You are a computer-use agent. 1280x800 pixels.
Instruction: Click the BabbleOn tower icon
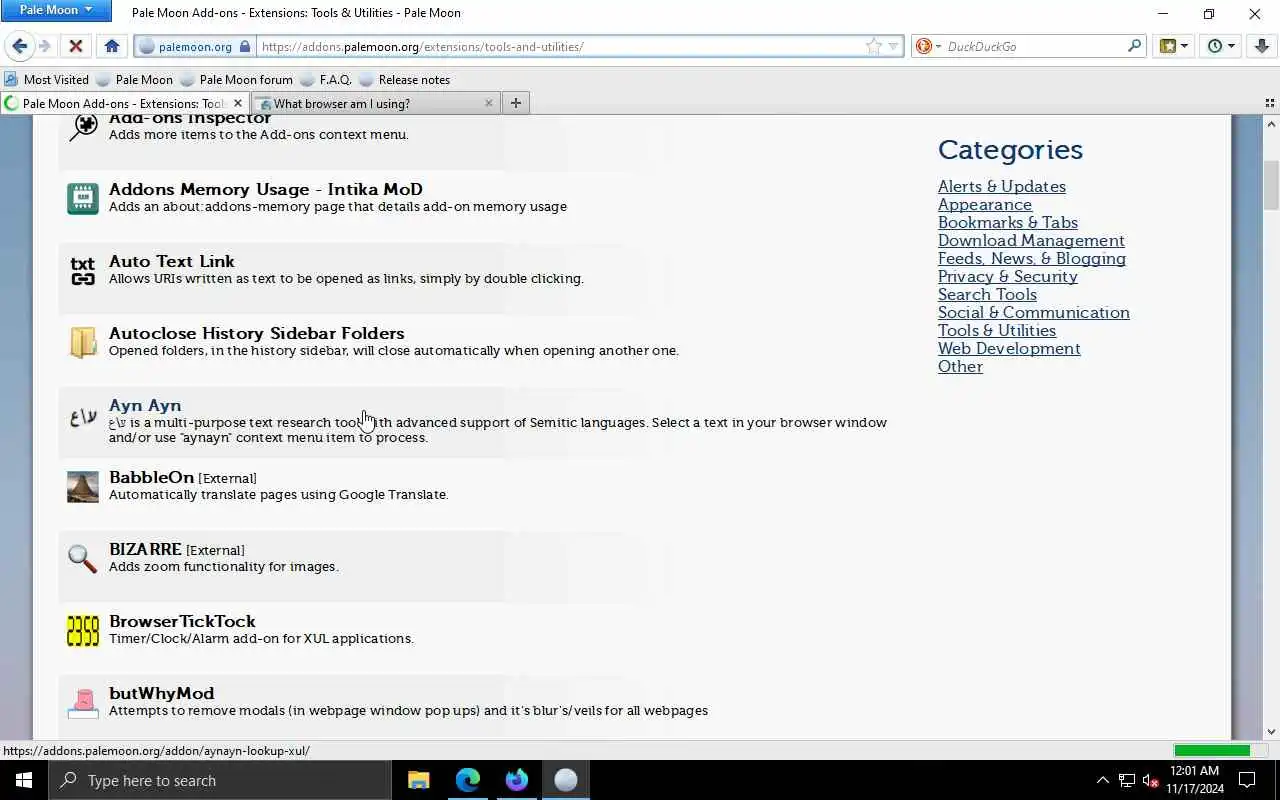coord(83,486)
